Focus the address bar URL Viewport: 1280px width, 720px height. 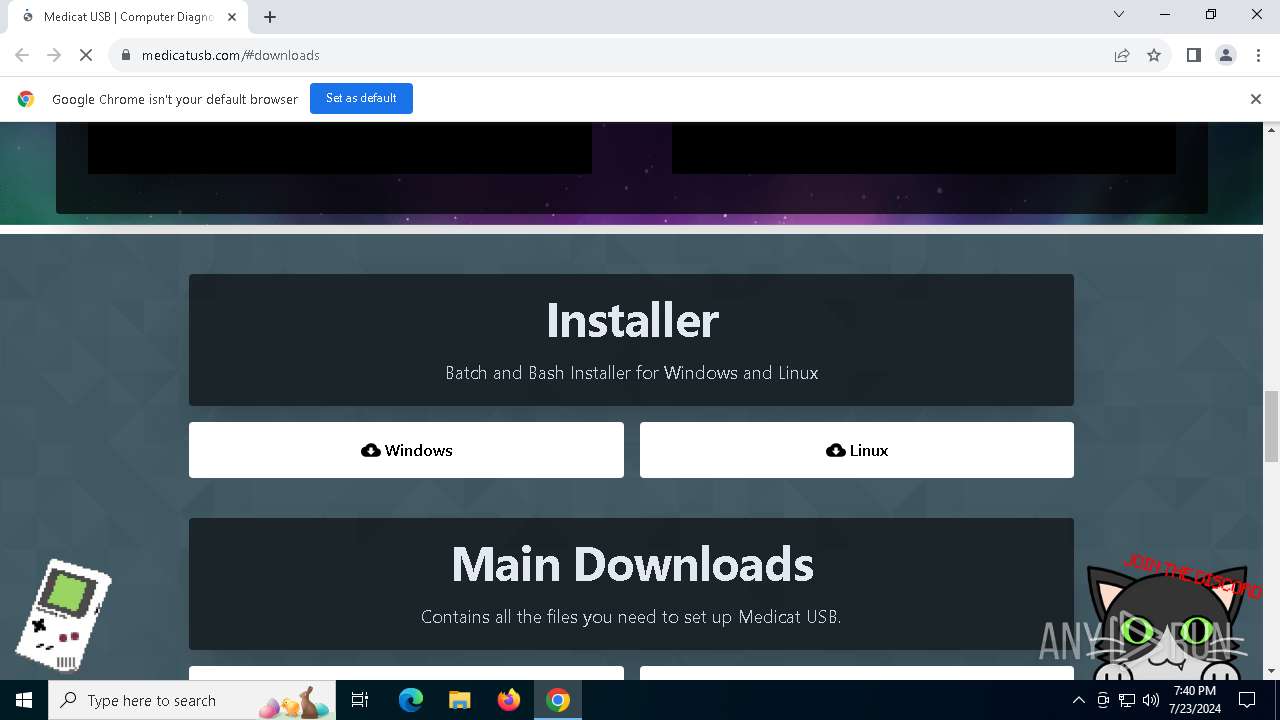[231, 55]
